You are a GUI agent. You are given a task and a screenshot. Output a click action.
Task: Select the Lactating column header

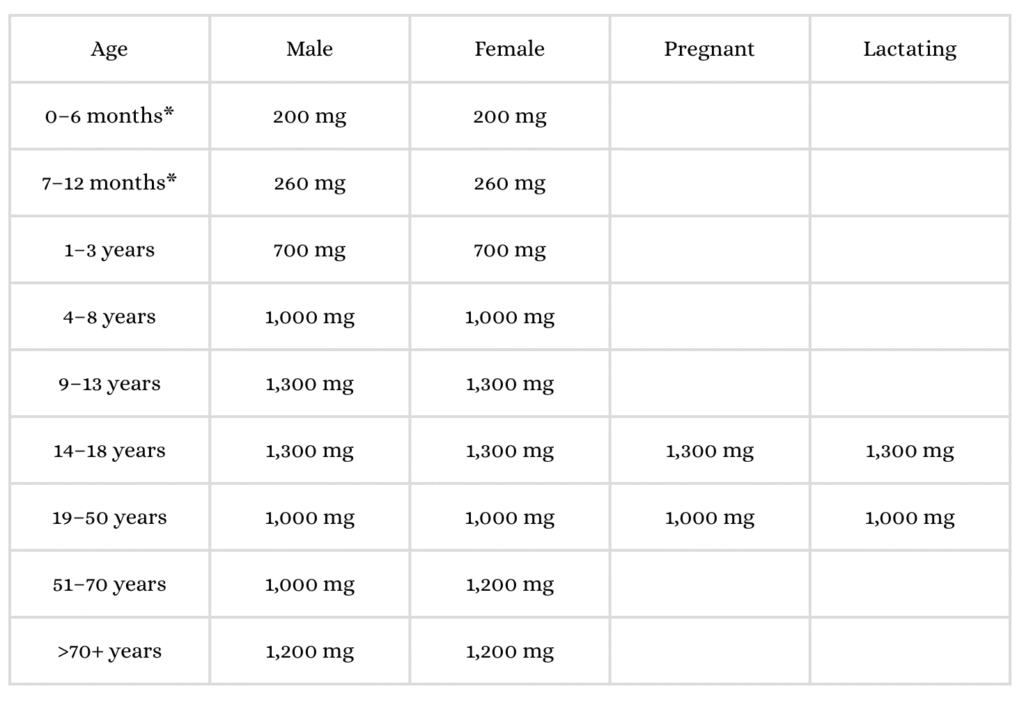click(x=909, y=49)
